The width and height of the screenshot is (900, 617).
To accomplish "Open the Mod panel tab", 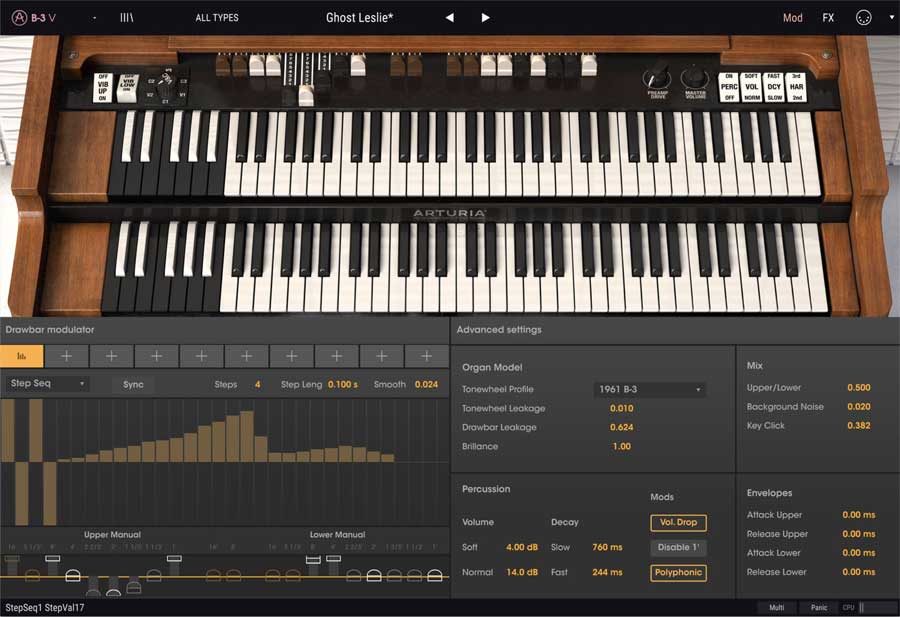I will 793,18.
